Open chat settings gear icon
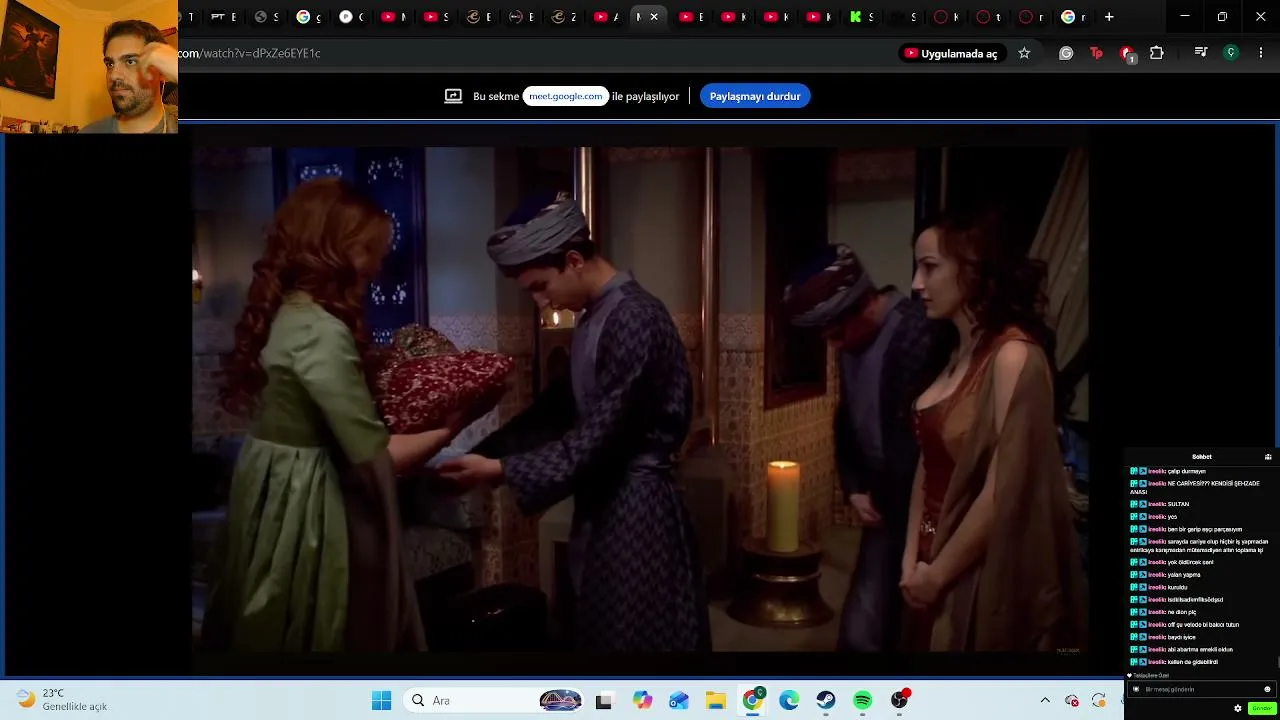The width and height of the screenshot is (1280, 720). point(1238,708)
